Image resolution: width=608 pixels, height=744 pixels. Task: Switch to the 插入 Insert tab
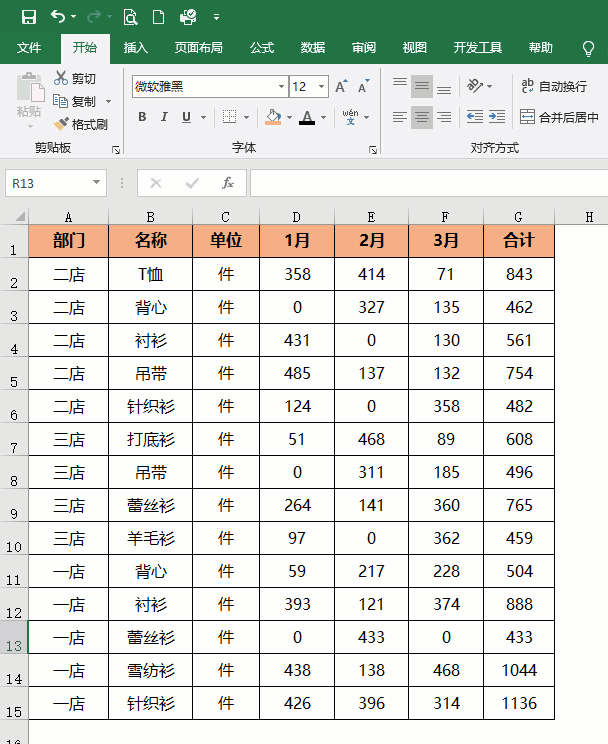coord(136,47)
